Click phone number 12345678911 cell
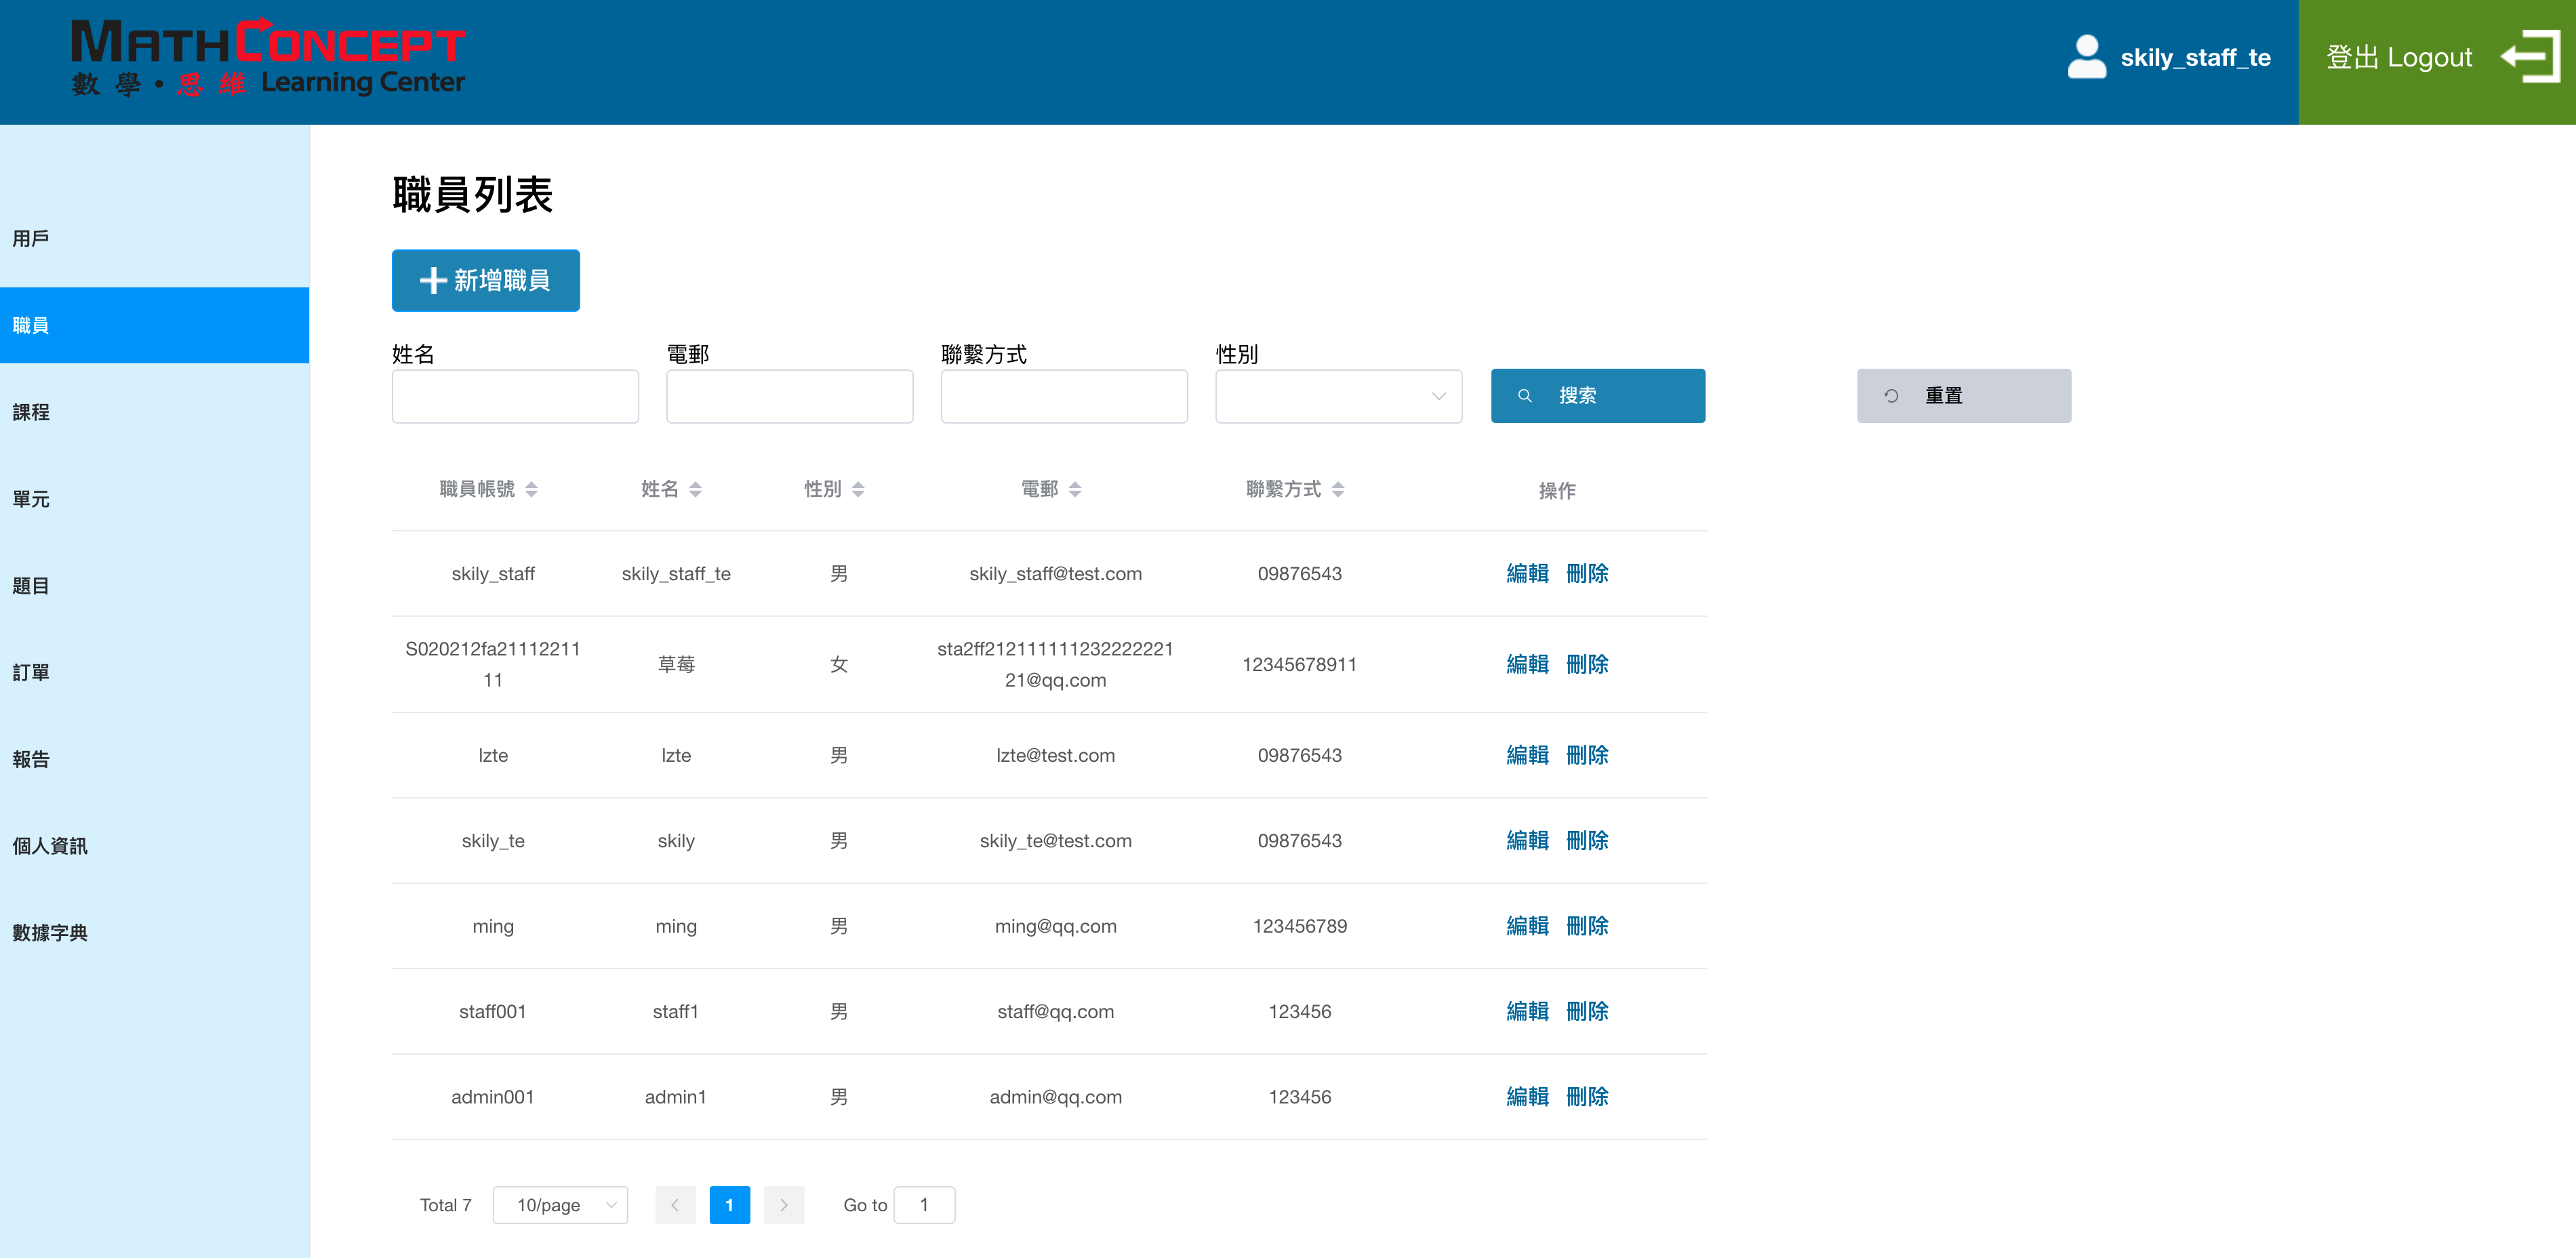The height and width of the screenshot is (1258, 2576). click(1299, 664)
